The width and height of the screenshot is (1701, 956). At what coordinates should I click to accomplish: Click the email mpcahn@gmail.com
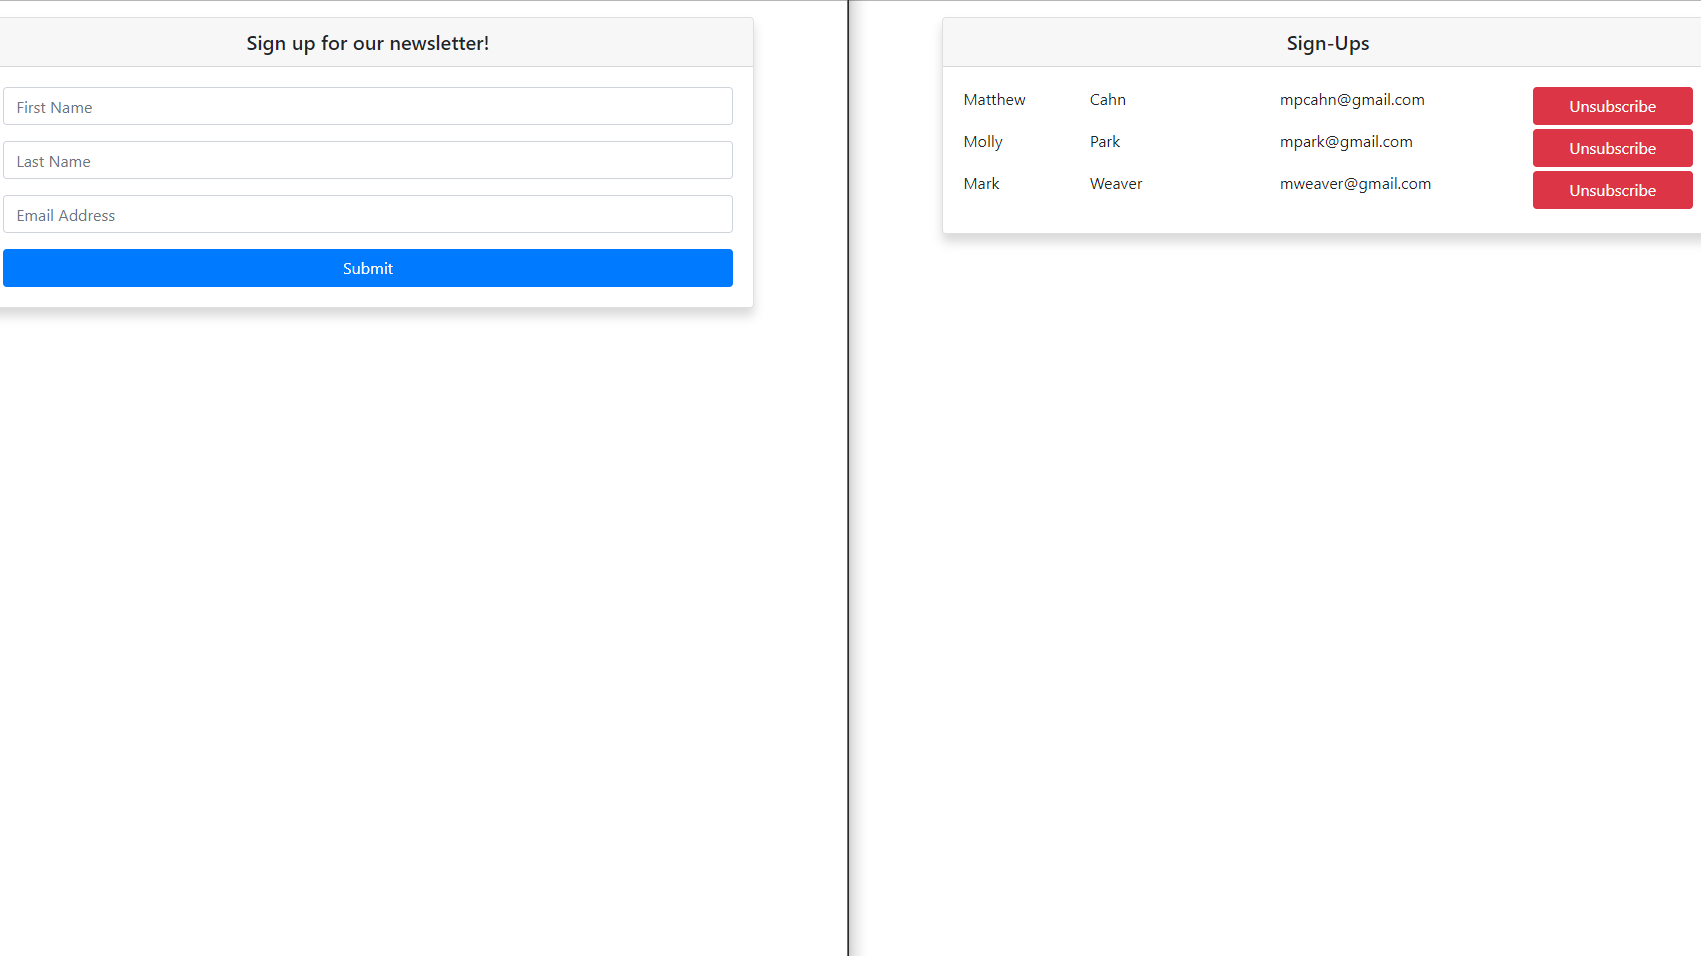1352,100
